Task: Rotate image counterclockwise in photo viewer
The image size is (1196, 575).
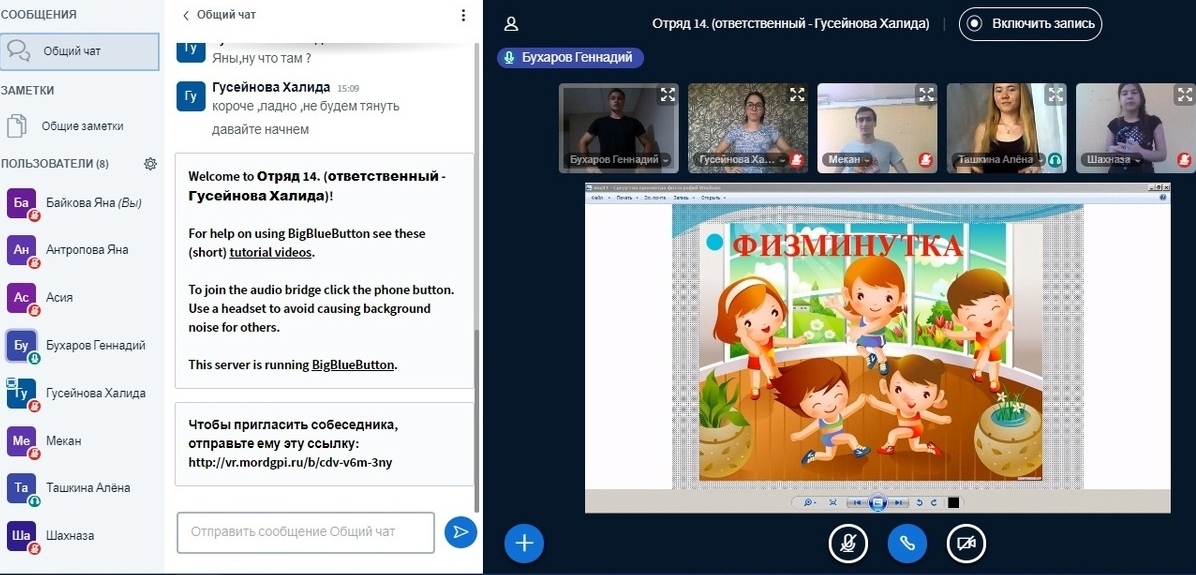Action: [x=919, y=503]
